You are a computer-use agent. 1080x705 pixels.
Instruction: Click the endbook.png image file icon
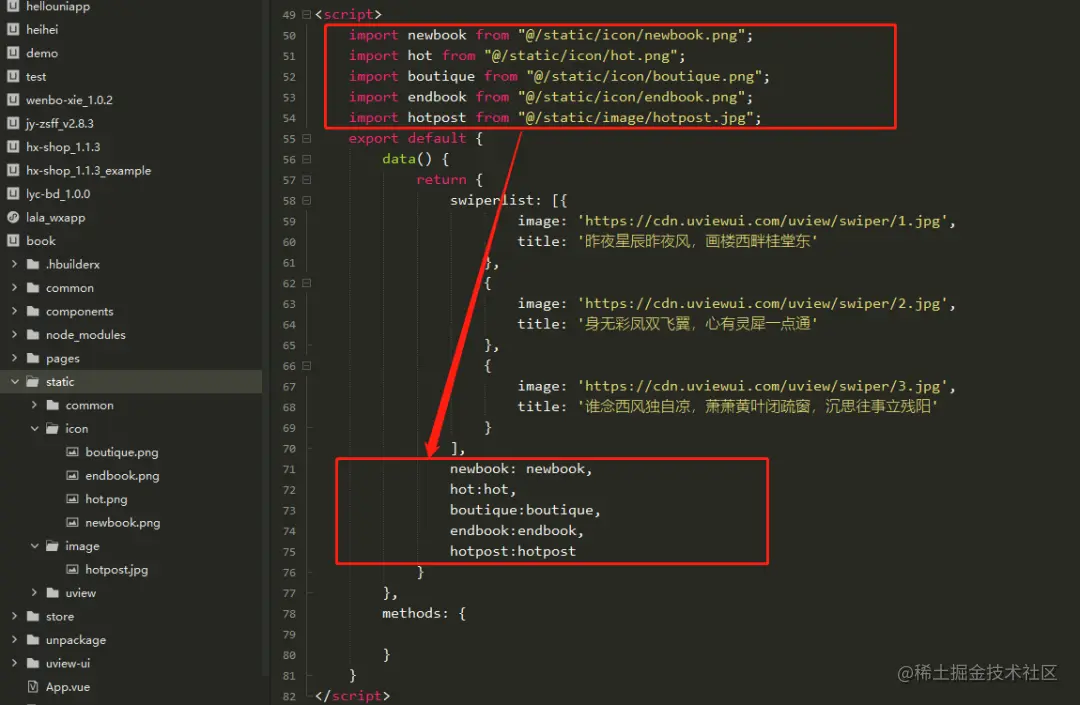tap(72, 475)
